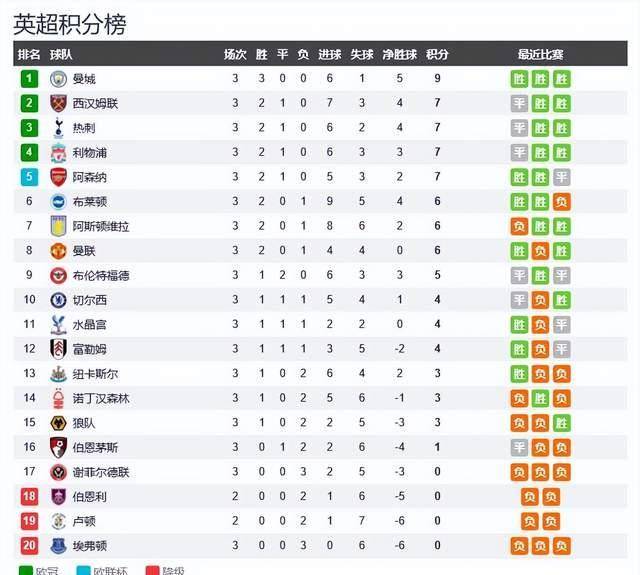Viewport: 640px width, 575px height.
Task: Click the Tottenham cockerel logo
Action: (58, 128)
